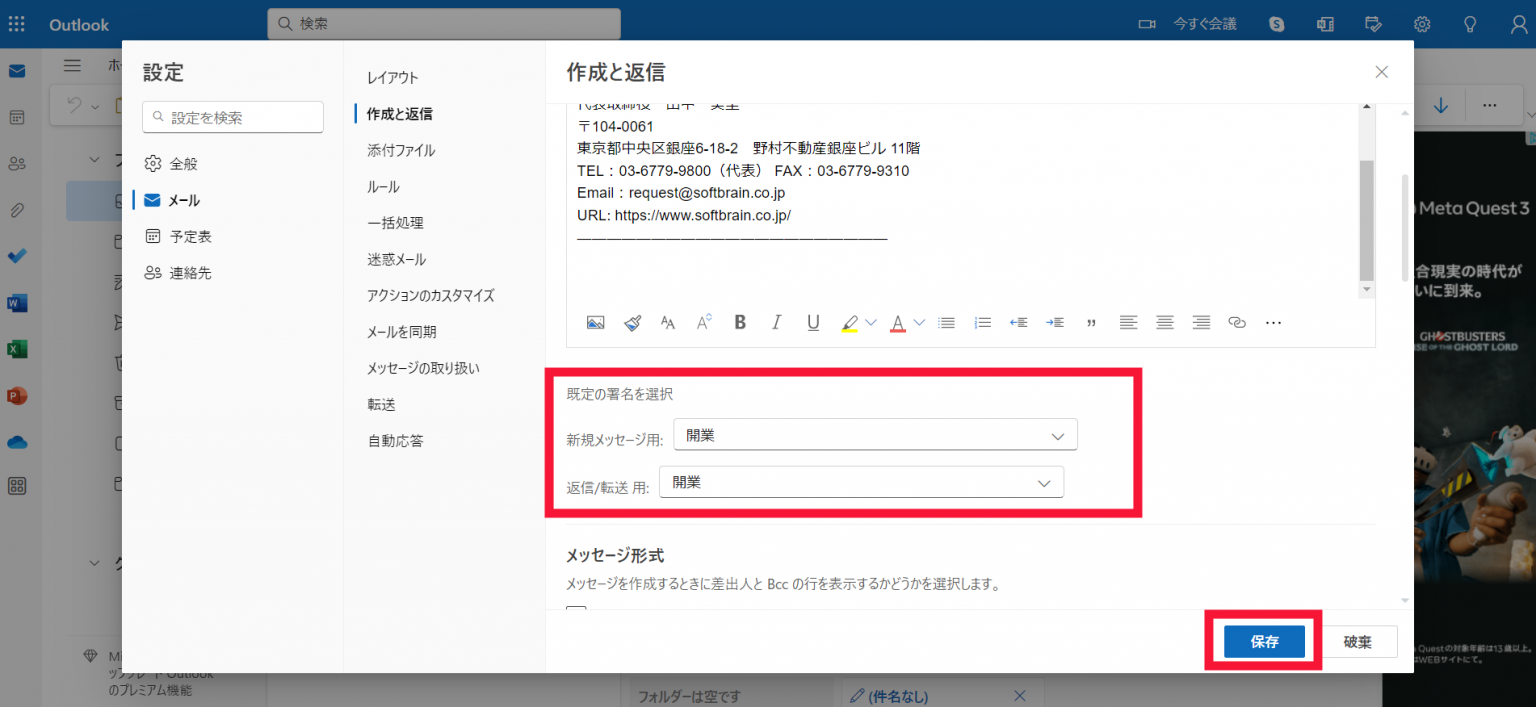Viewport: 1536px width, 707px height.
Task: Click the 破棄 button
Action: [1357, 642]
